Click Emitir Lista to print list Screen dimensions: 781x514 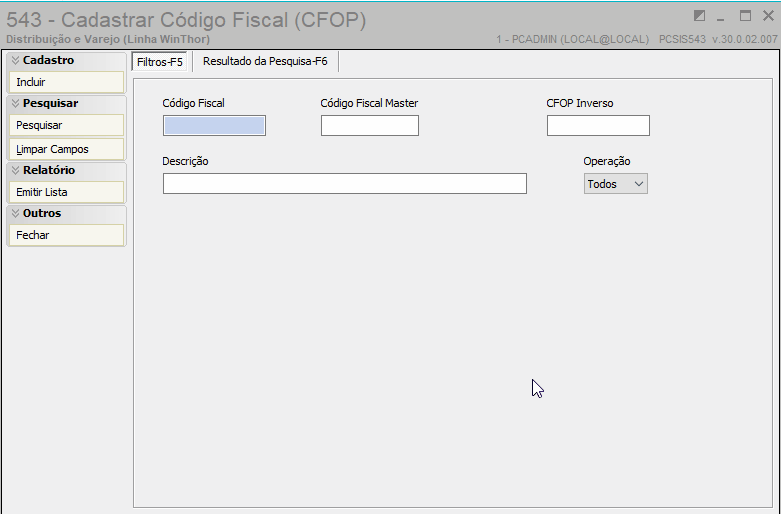tap(66, 192)
